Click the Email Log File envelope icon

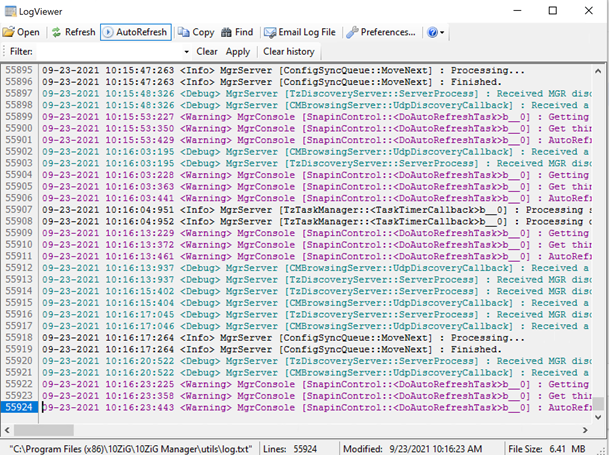270,32
